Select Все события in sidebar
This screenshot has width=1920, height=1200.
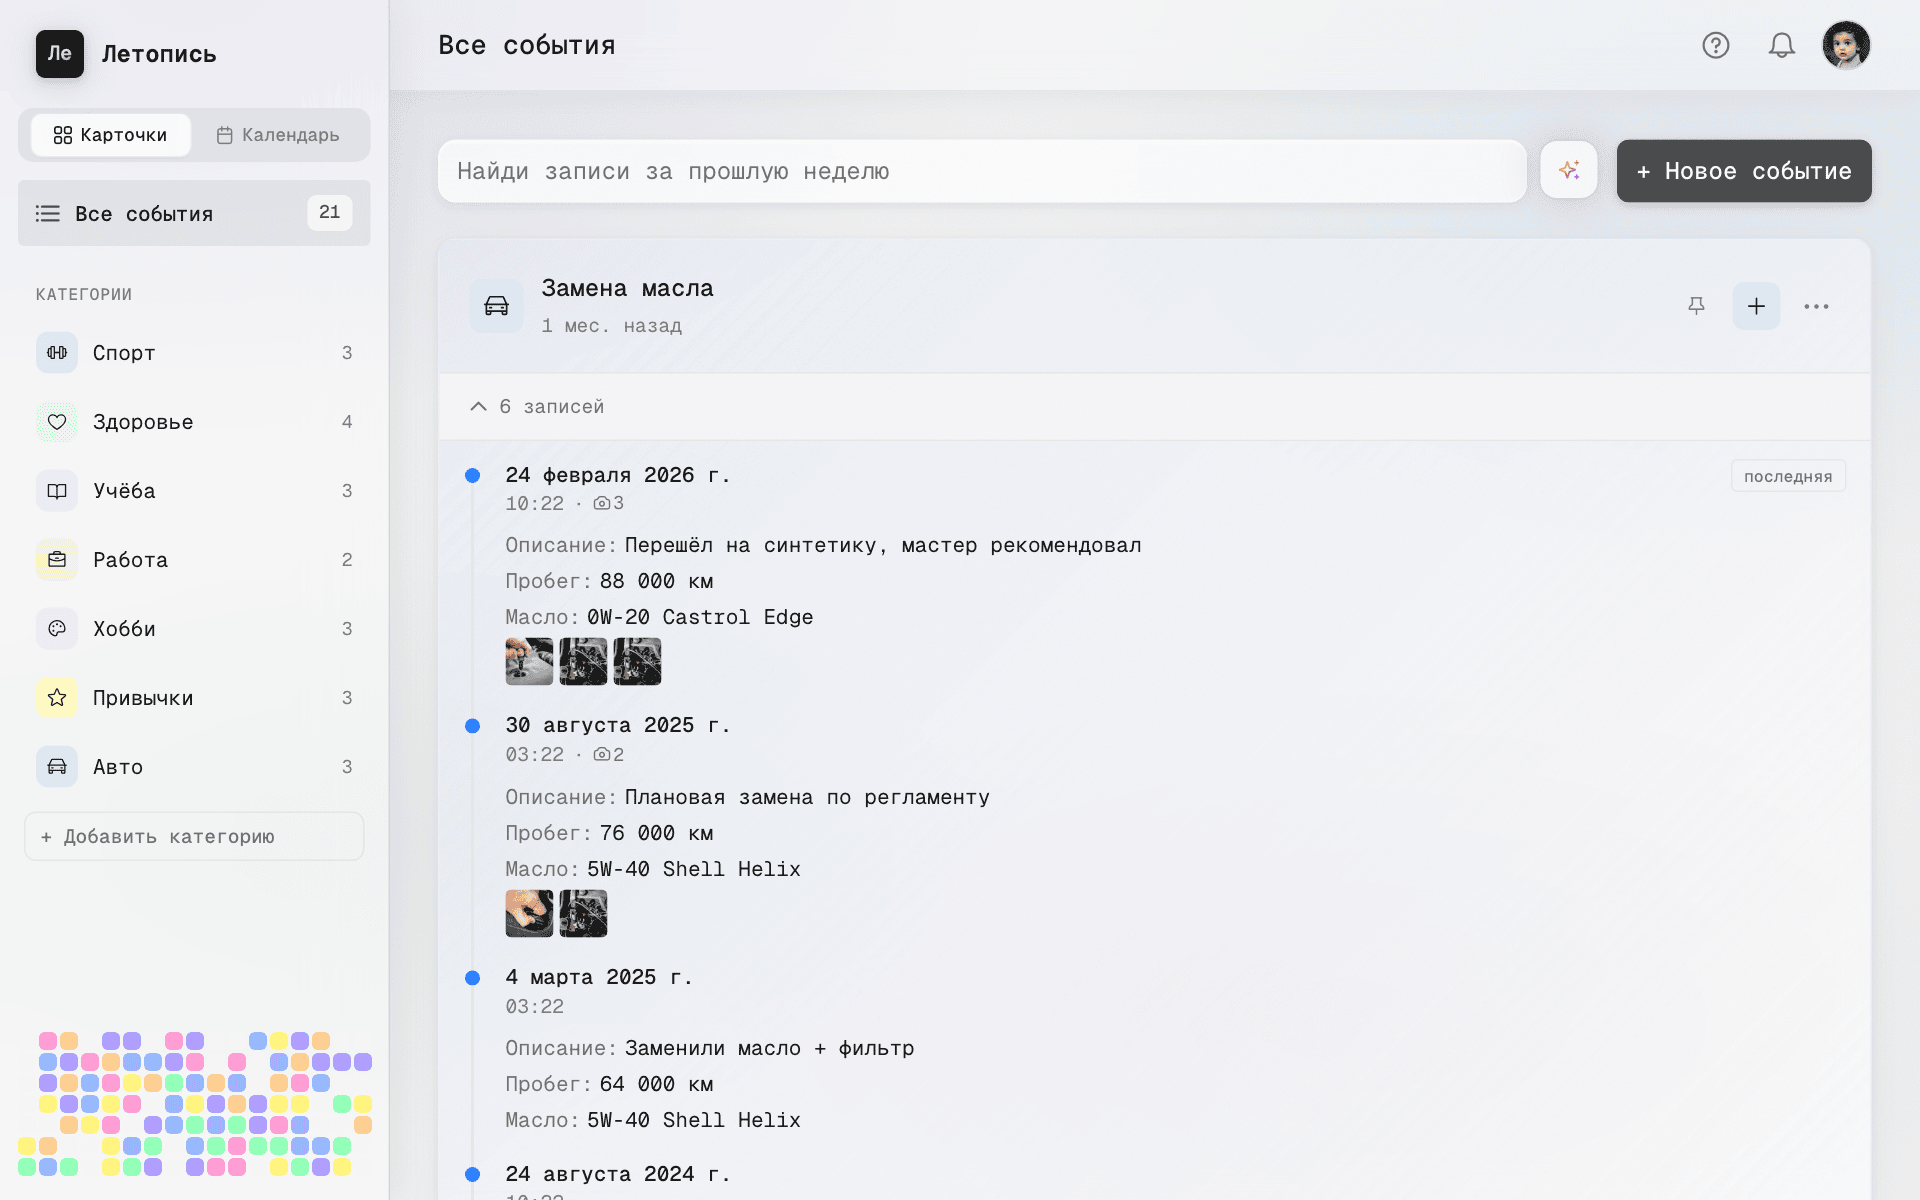194,213
